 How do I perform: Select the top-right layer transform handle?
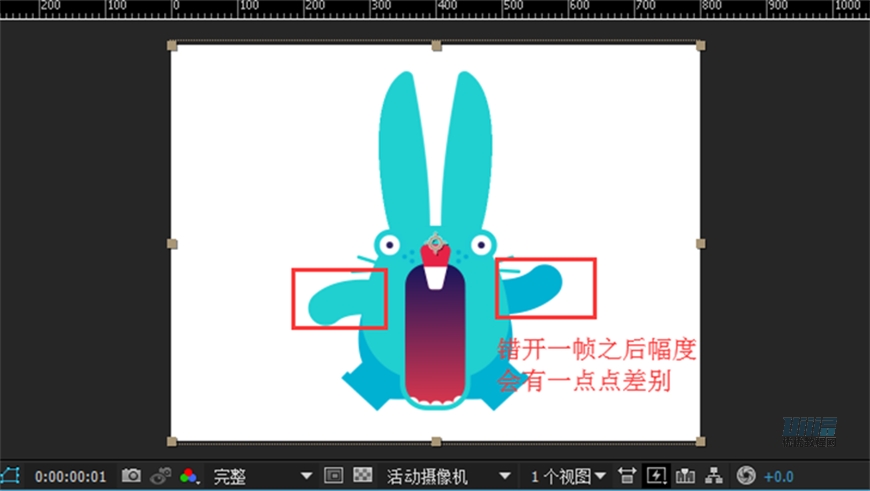pos(701,45)
